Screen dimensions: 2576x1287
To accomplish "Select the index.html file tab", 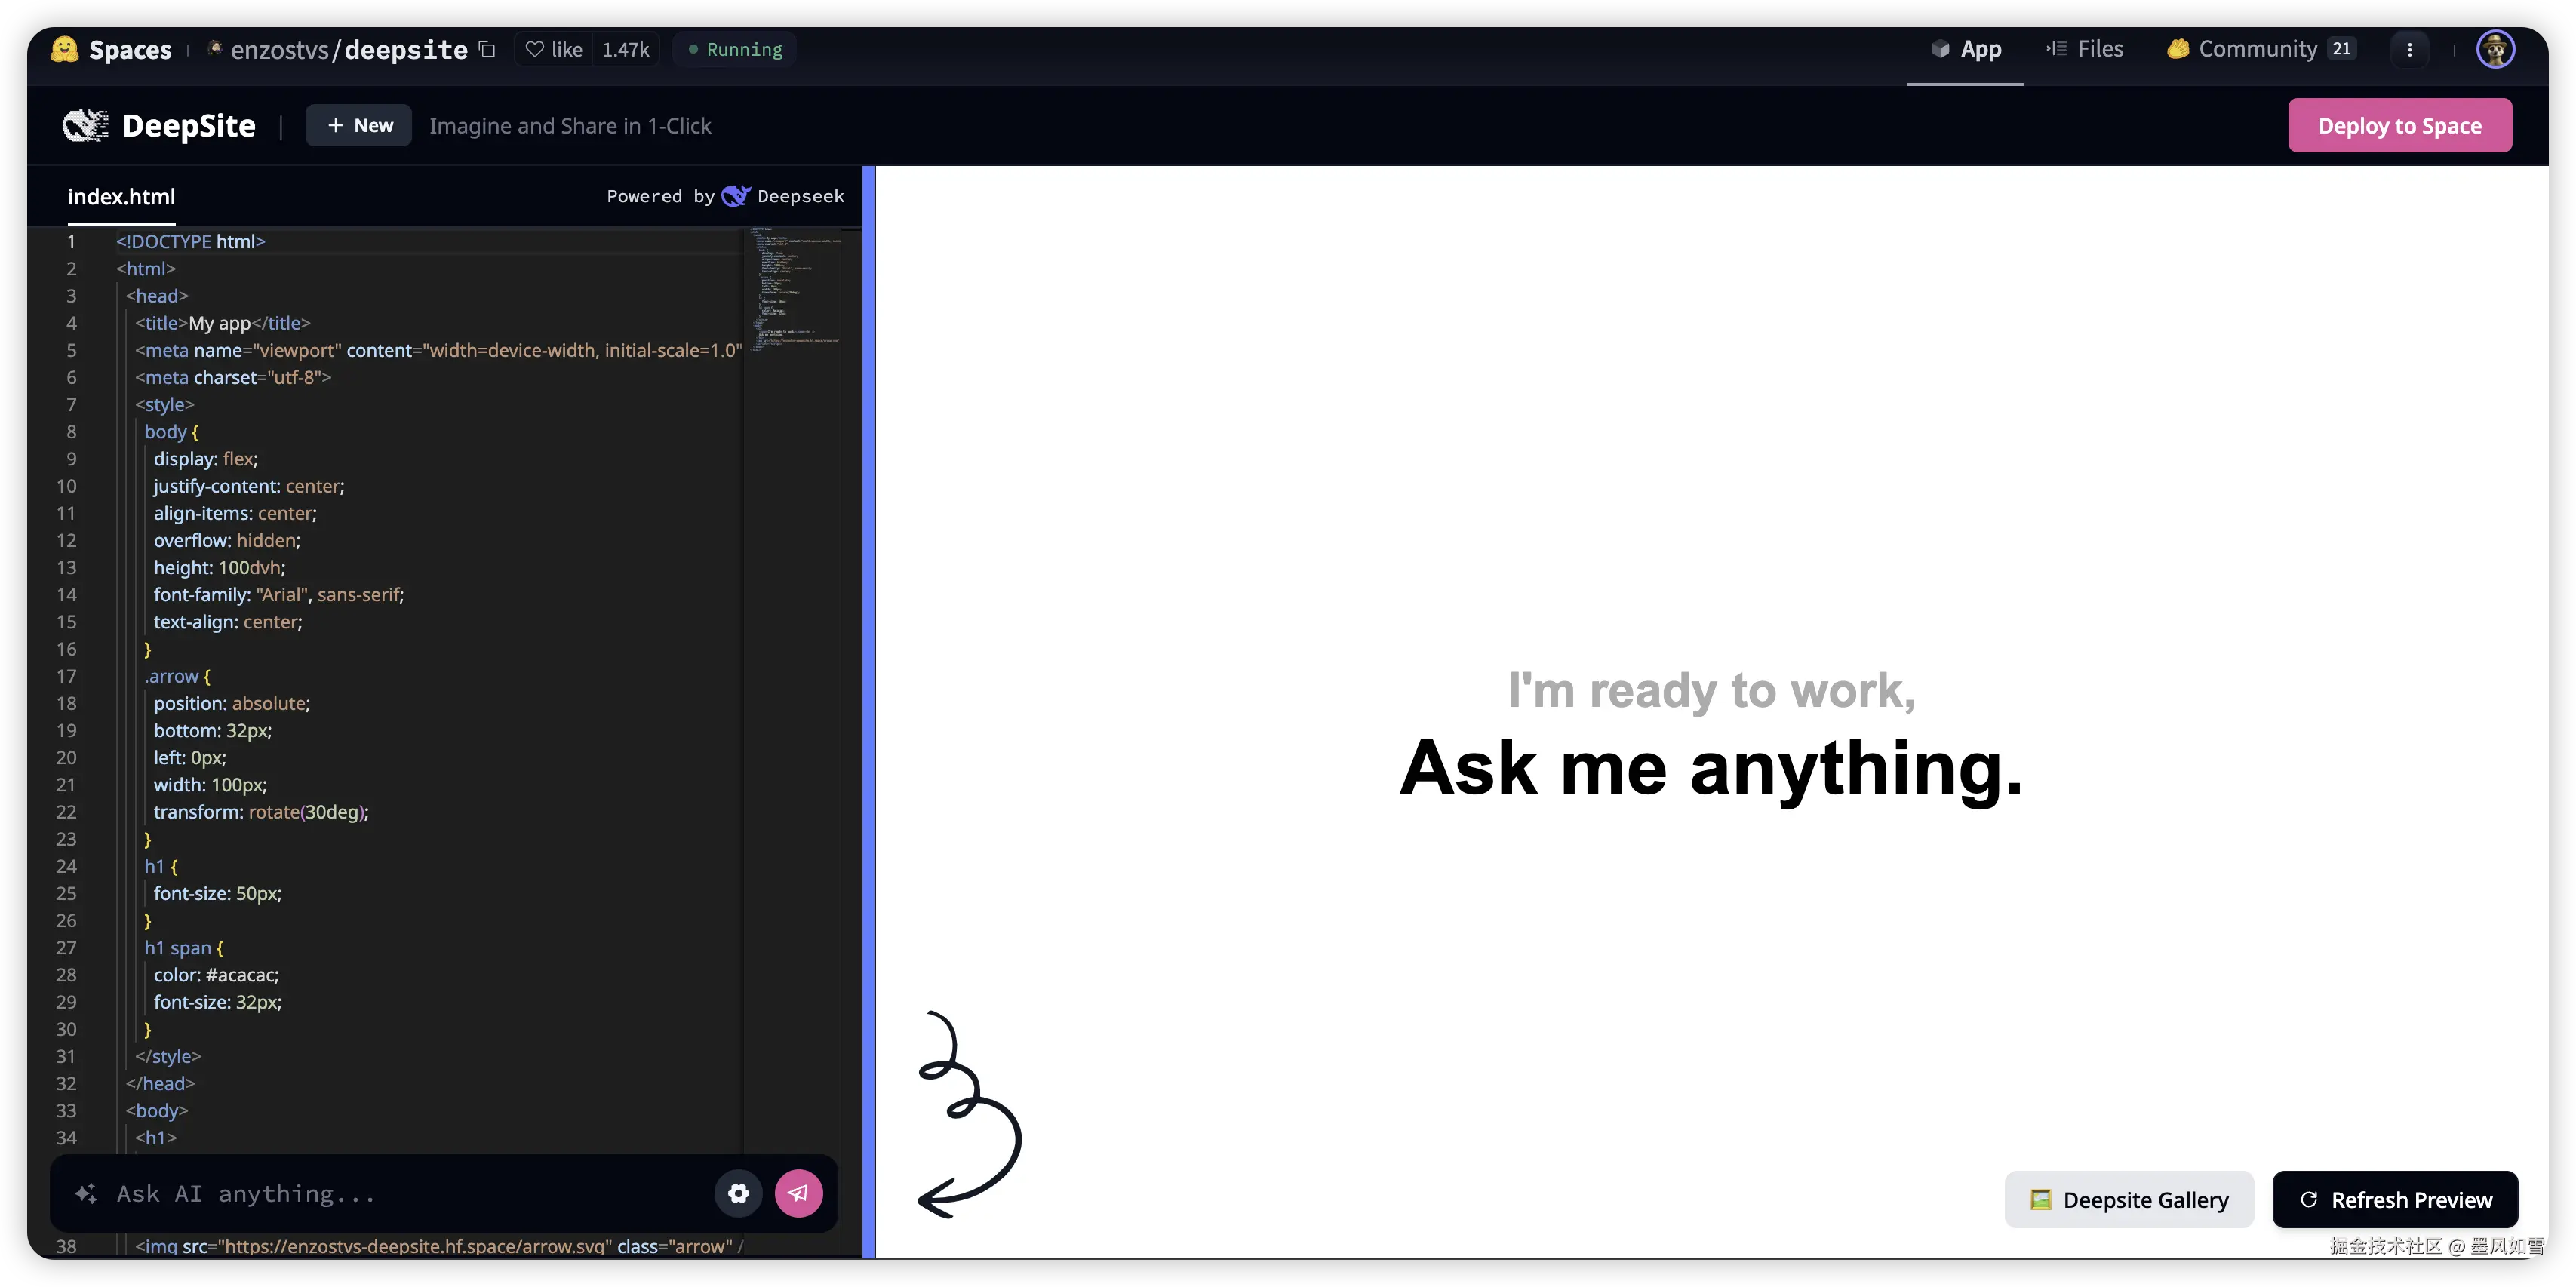I will coord(121,197).
